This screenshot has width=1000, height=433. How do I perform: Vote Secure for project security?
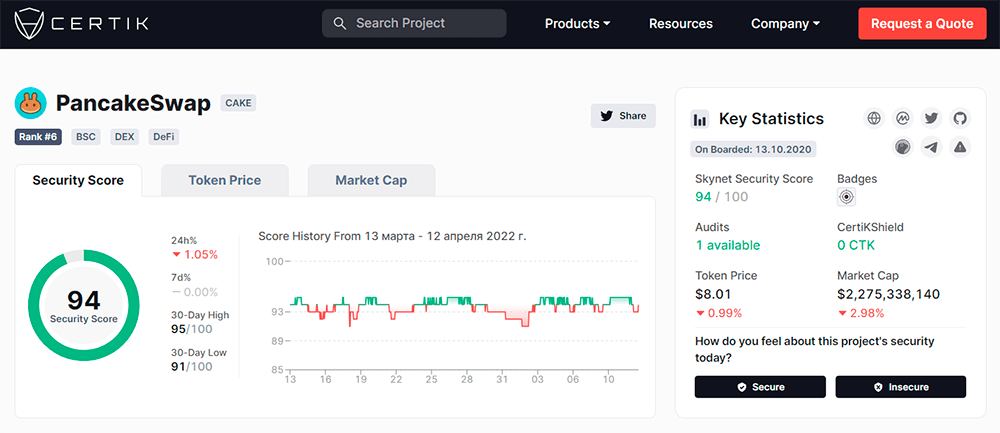pyautogui.click(x=760, y=387)
